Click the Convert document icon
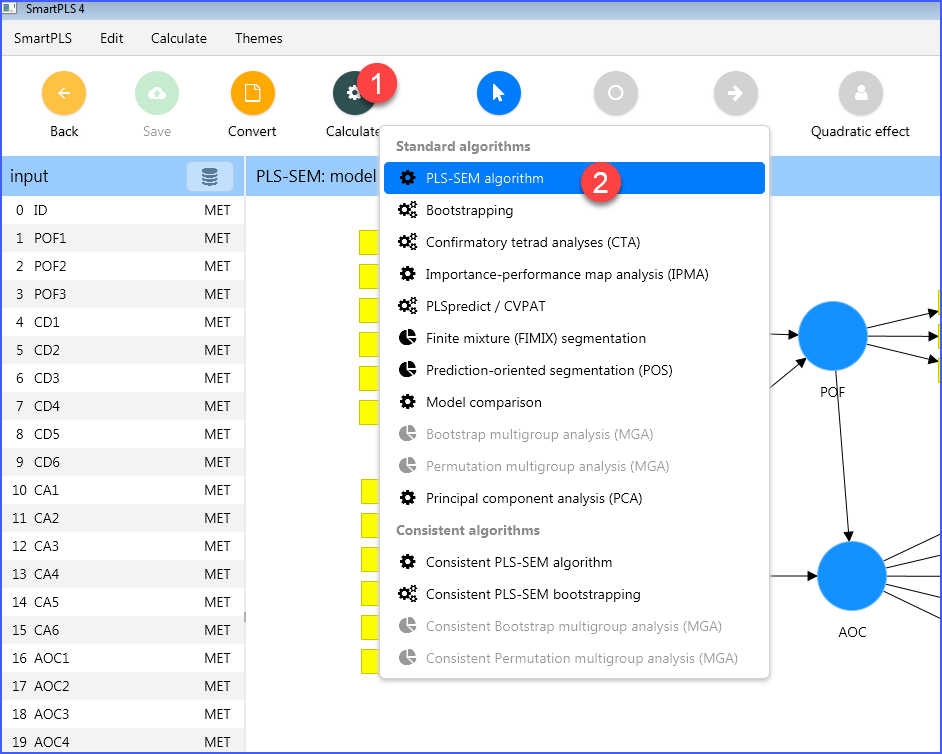 (252, 93)
